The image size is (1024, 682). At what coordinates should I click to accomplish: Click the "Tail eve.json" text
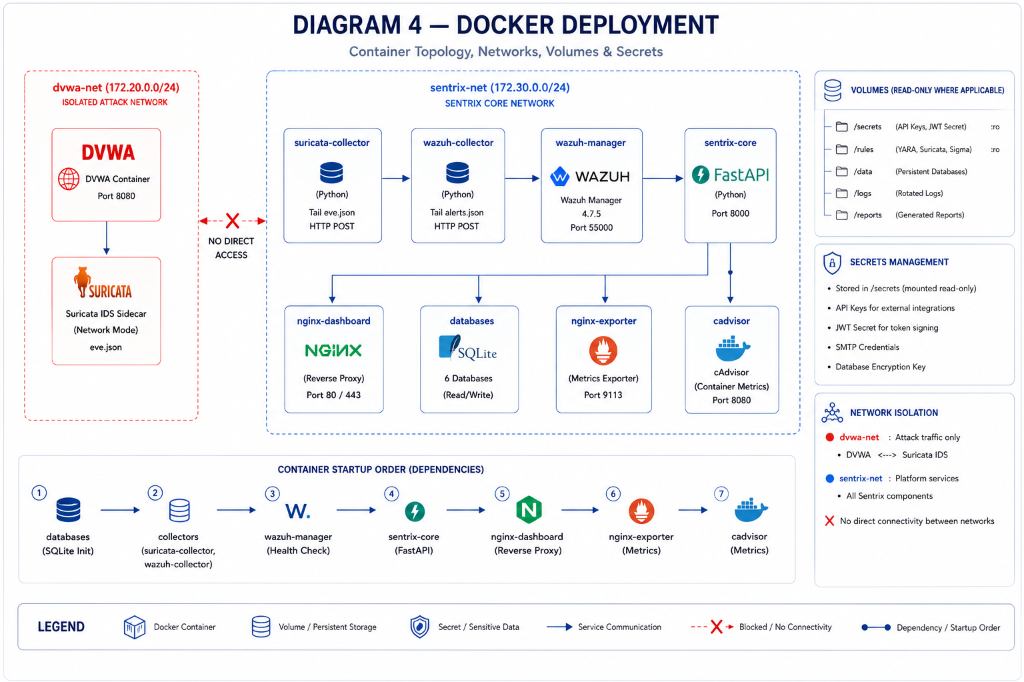point(332,212)
